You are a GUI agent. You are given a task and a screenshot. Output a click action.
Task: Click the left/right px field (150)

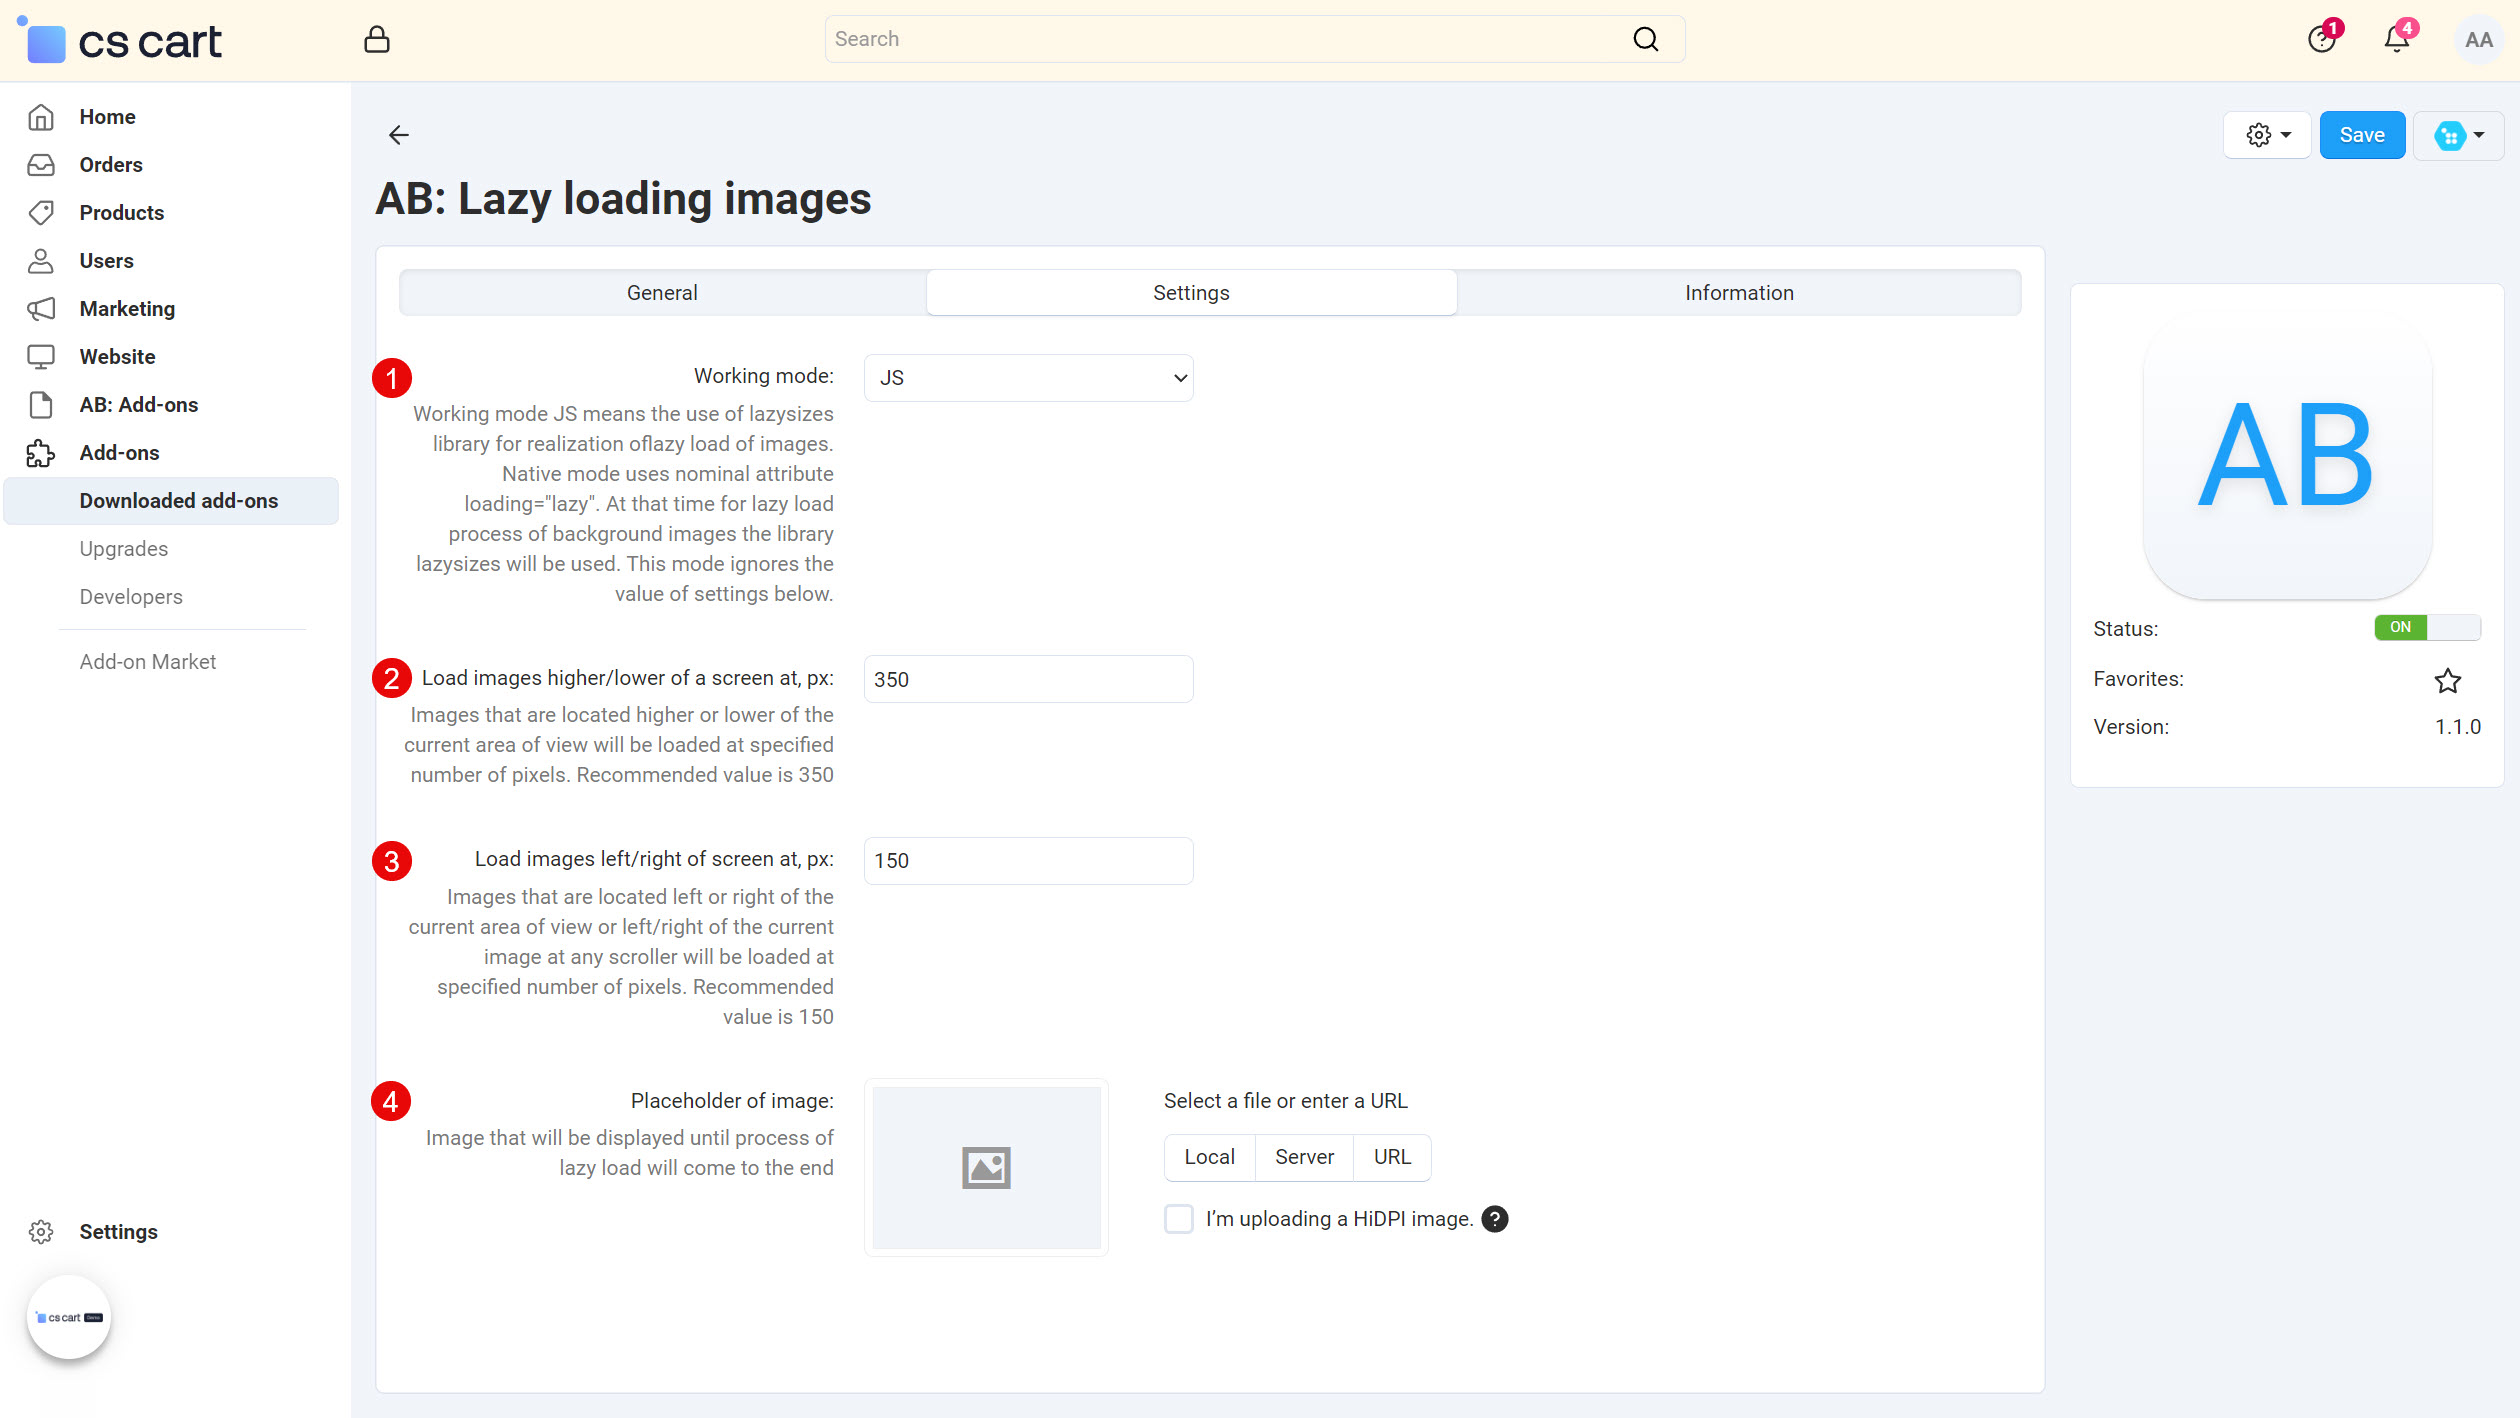coord(1028,861)
